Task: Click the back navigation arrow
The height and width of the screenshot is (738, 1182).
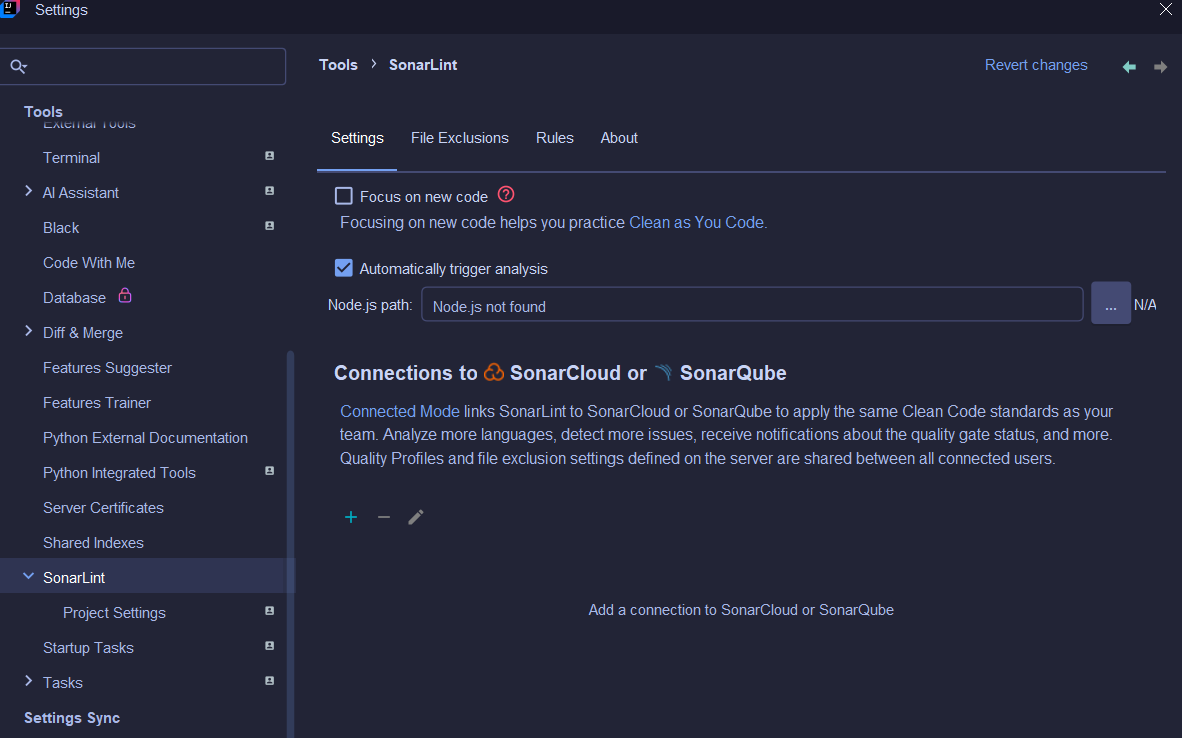Action: coord(1129,67)
